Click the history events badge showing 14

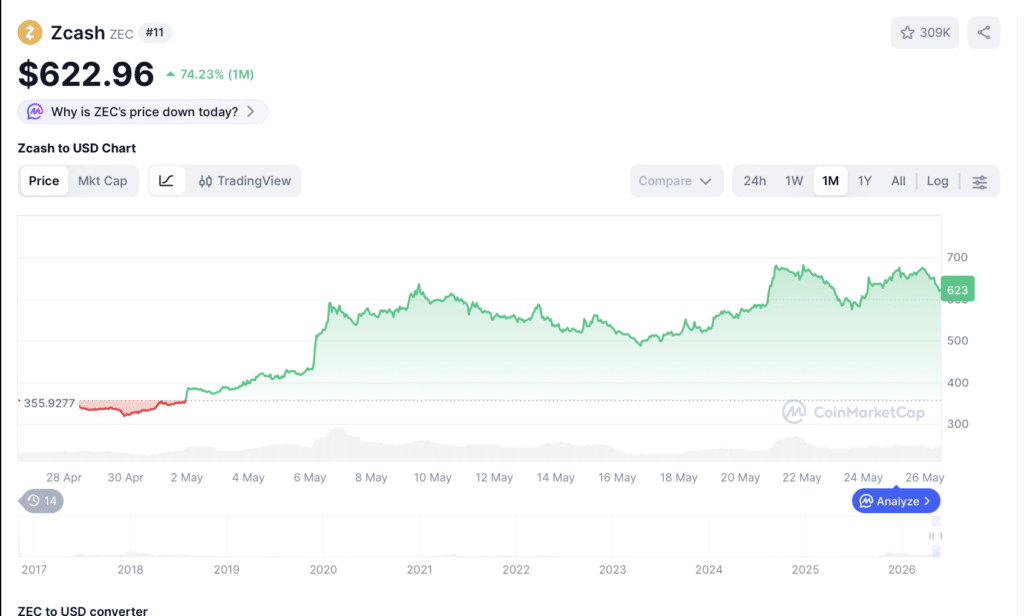click(x=41, y=501)
